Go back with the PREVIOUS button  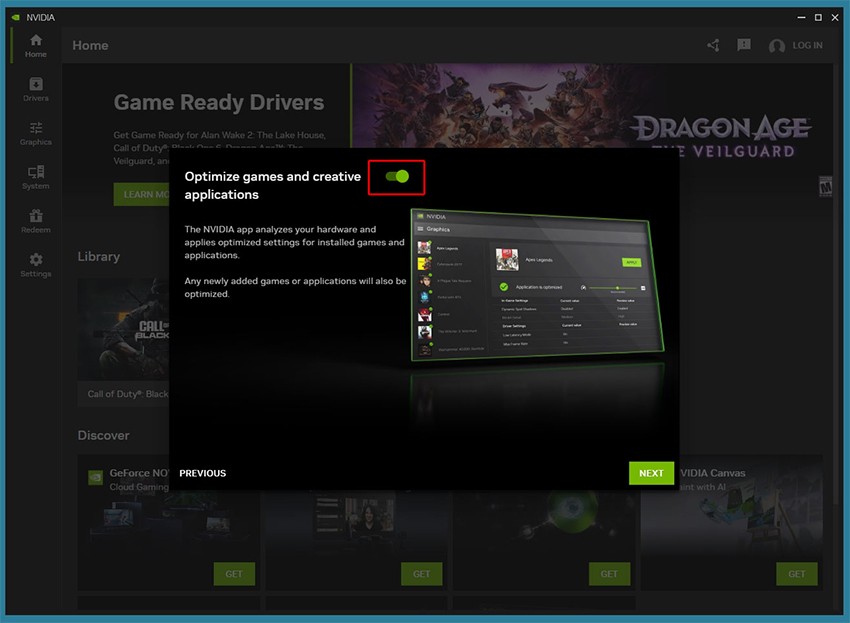pos(203,473)
